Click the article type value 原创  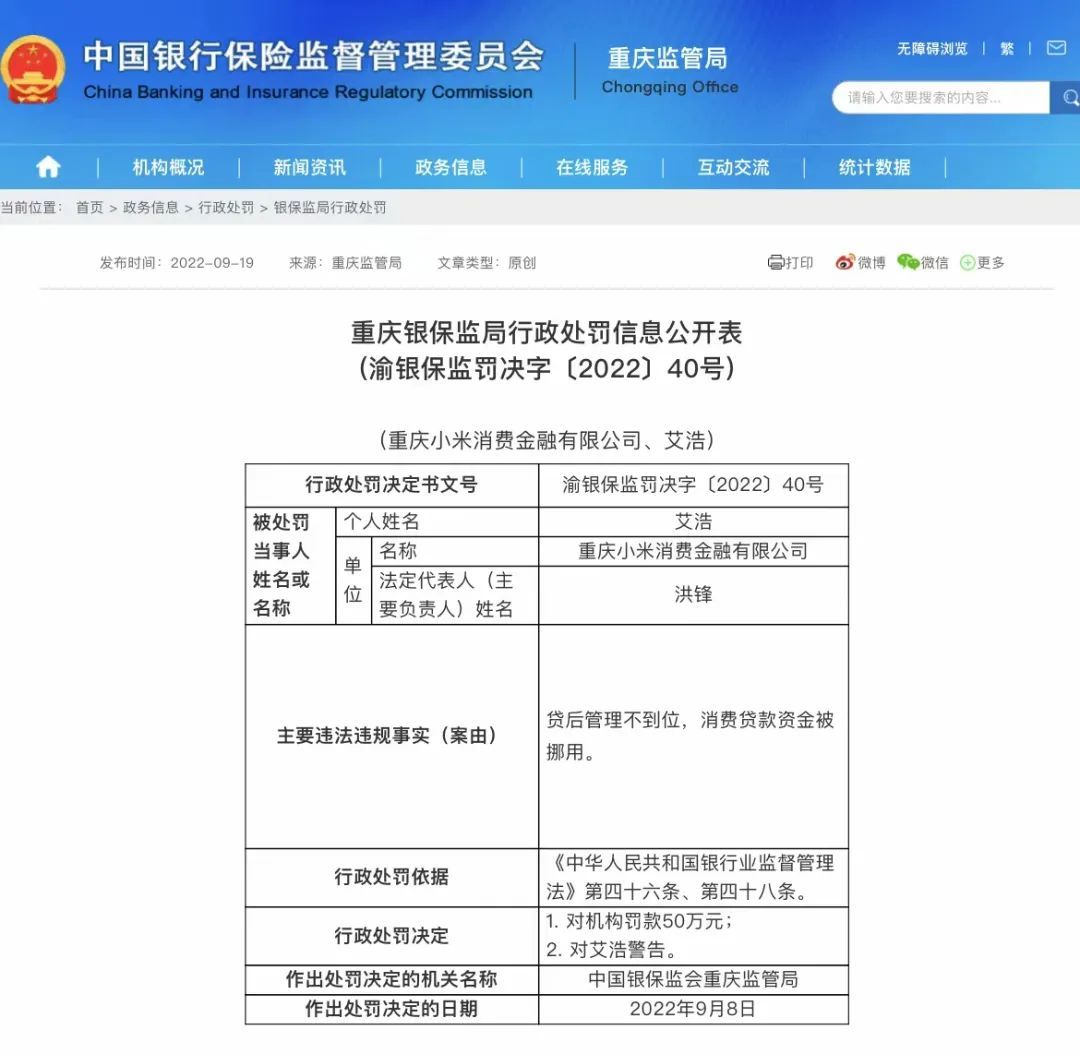522,262
